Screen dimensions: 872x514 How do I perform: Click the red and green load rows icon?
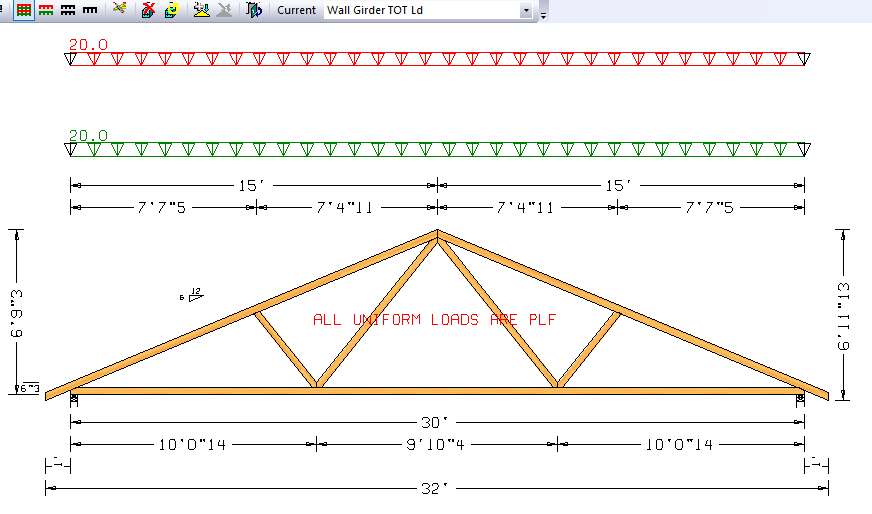[46, 10]
